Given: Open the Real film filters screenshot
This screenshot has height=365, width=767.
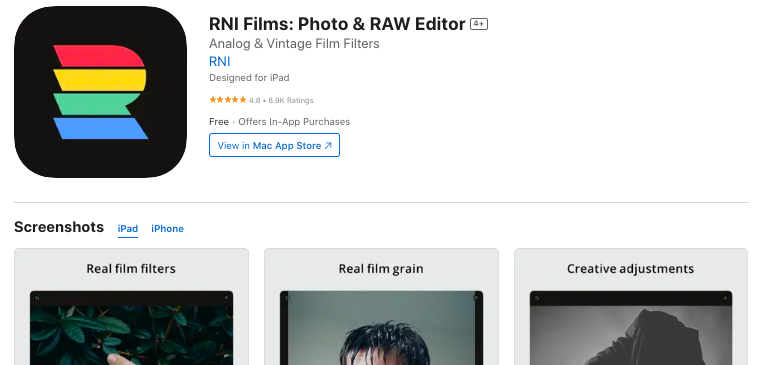Looking at the screenshot, I should point(131,307).
